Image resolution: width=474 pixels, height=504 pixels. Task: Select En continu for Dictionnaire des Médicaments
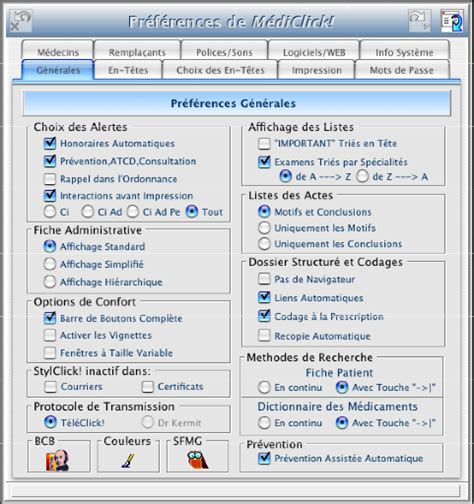tap(264, 423)
